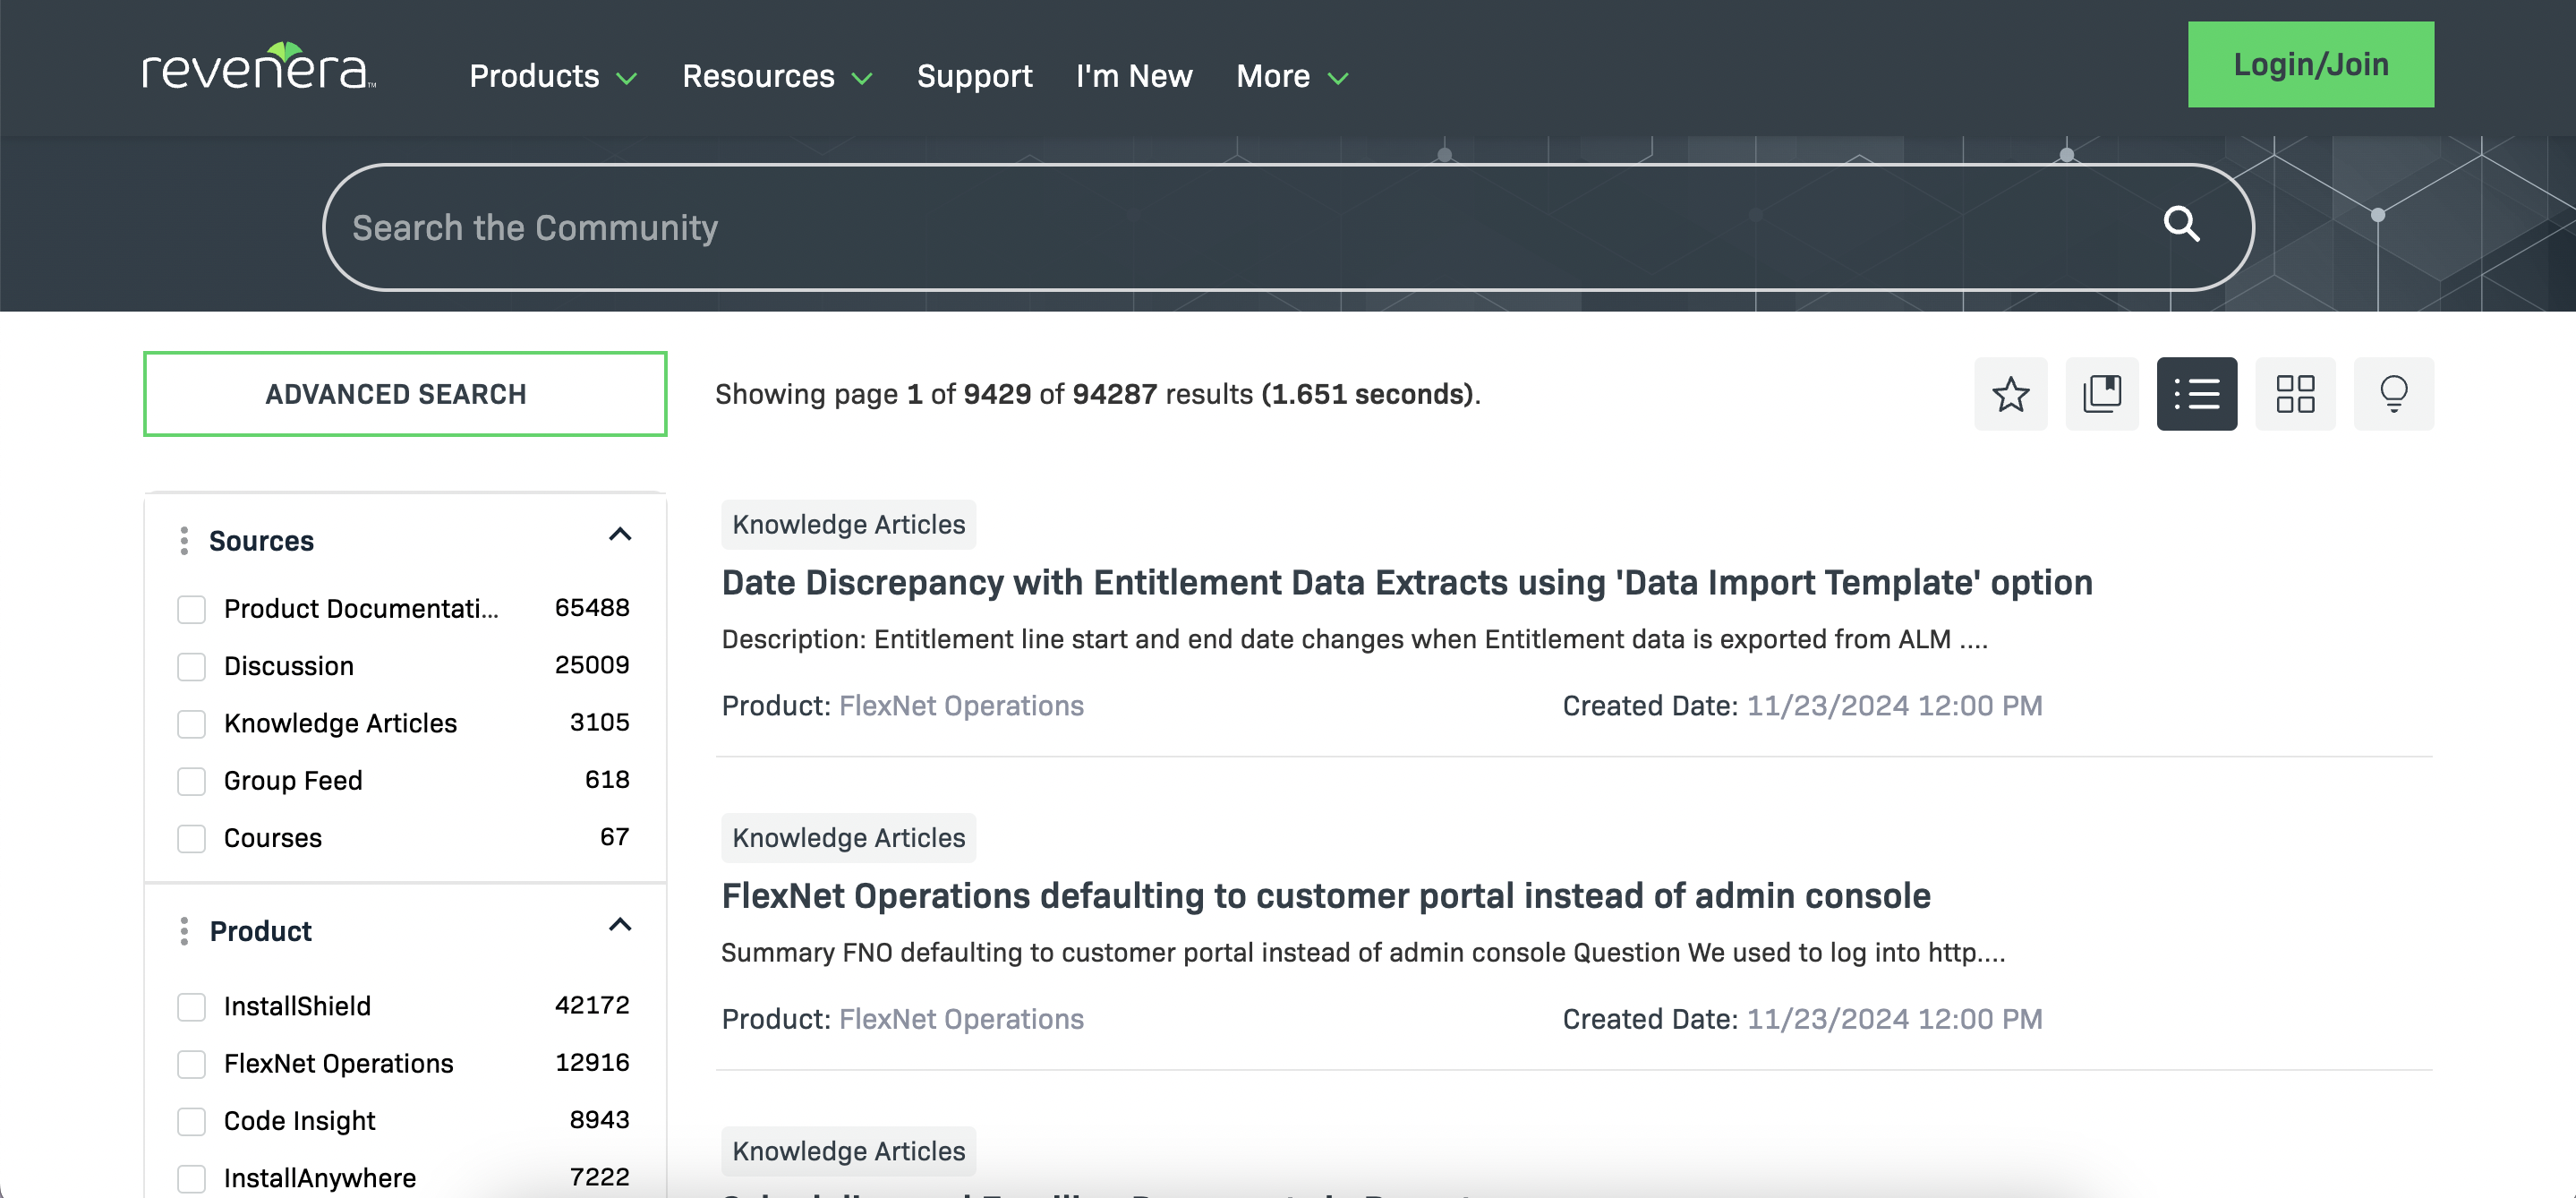Collapse the Product filter section
2576x1198 pixels.
pyautogui.click(x=621, y=928)
